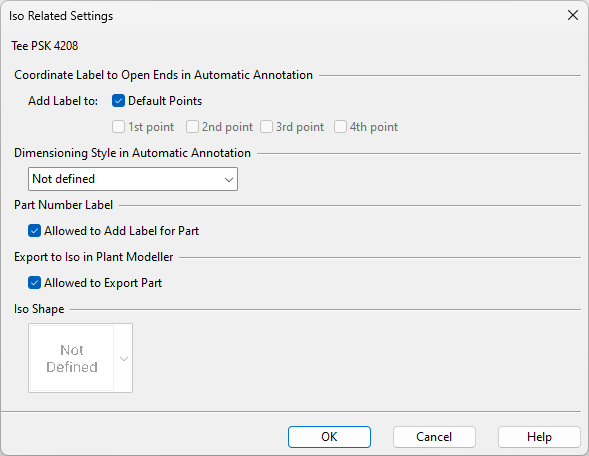
Task: Open the Dimensioning Style combo box
Action: (x=133, y=179)
